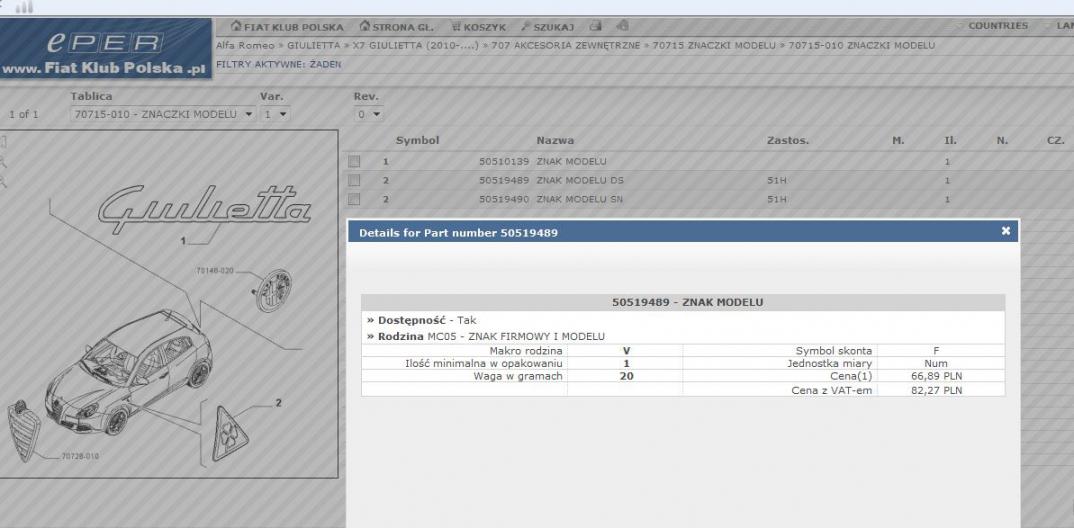Screen dimensions: 1074x528
Task: Click Rodzina MC05 - ZNAK FIRMOWY line
Action: [486, 336]
